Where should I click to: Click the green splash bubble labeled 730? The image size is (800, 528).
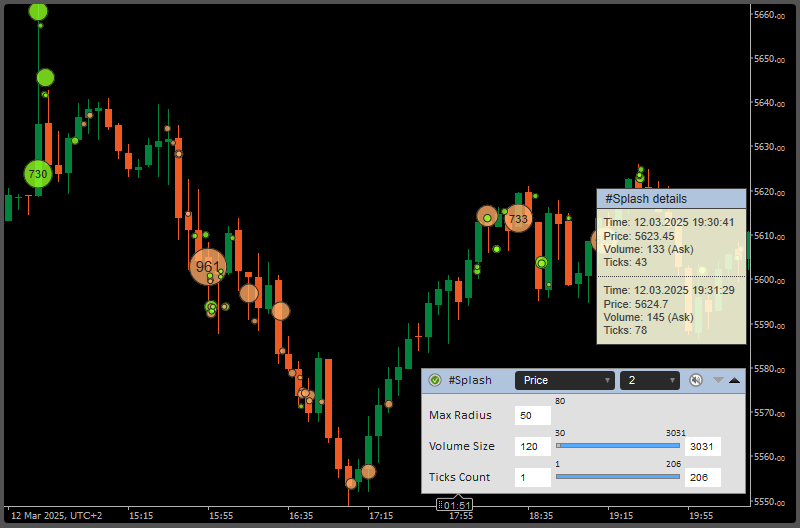click(38, 173)
